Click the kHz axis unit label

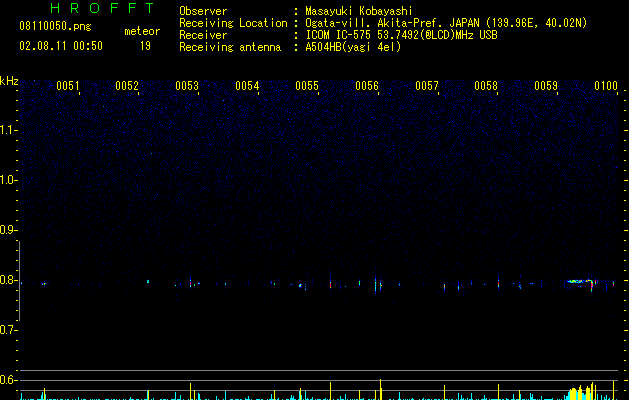click(9, 81)
